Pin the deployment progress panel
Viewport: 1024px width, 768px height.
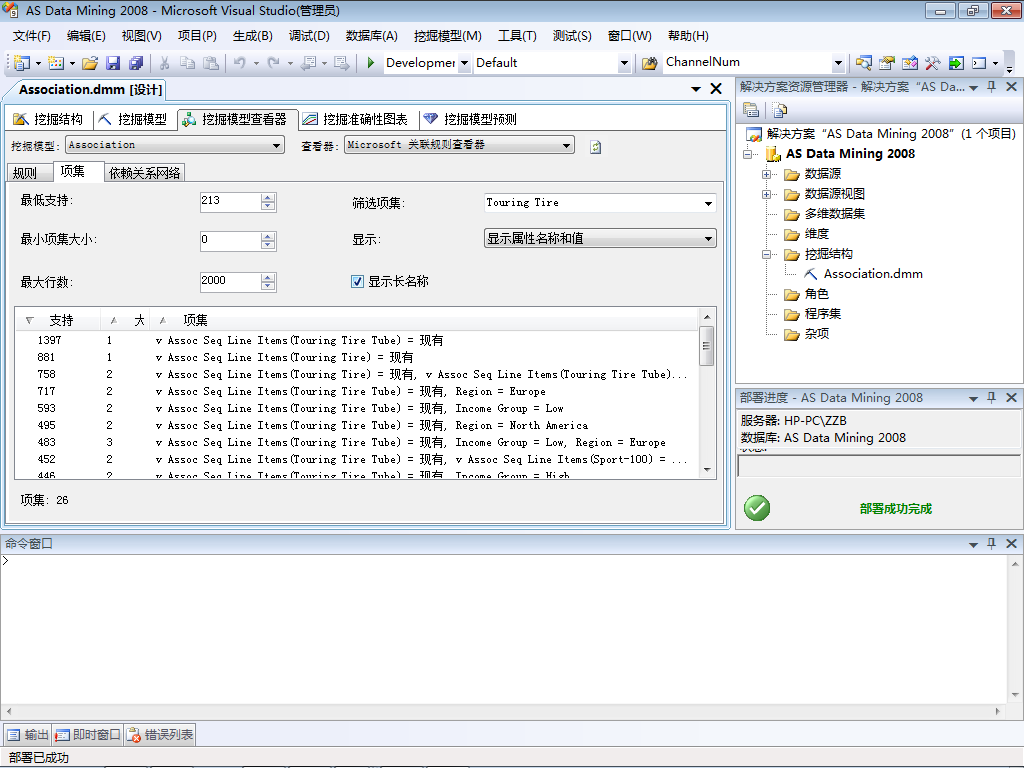click(991, 398)
